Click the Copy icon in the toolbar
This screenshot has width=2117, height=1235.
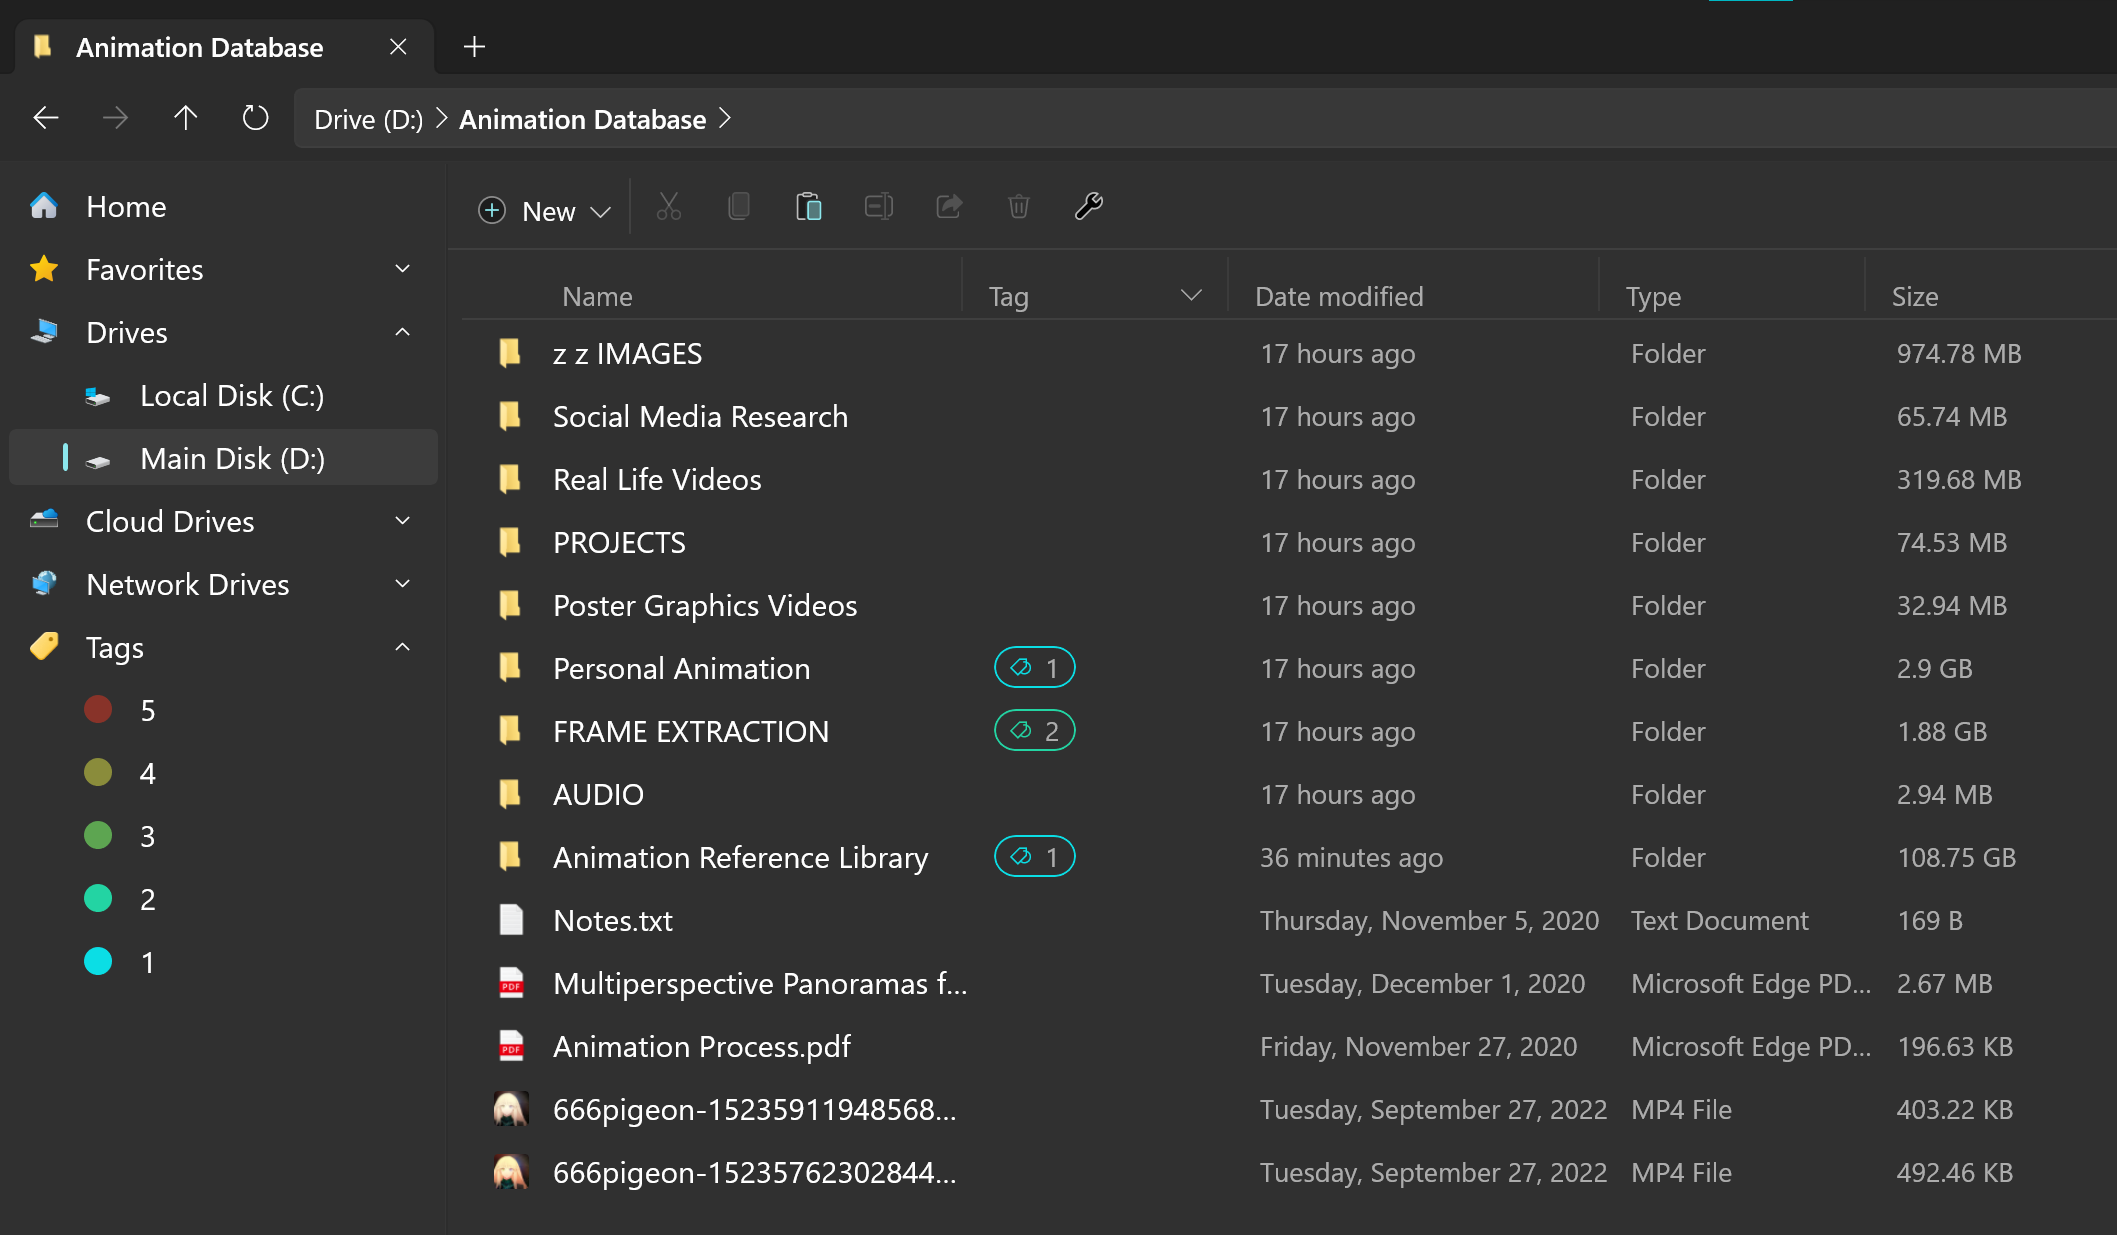coord(739,207)
